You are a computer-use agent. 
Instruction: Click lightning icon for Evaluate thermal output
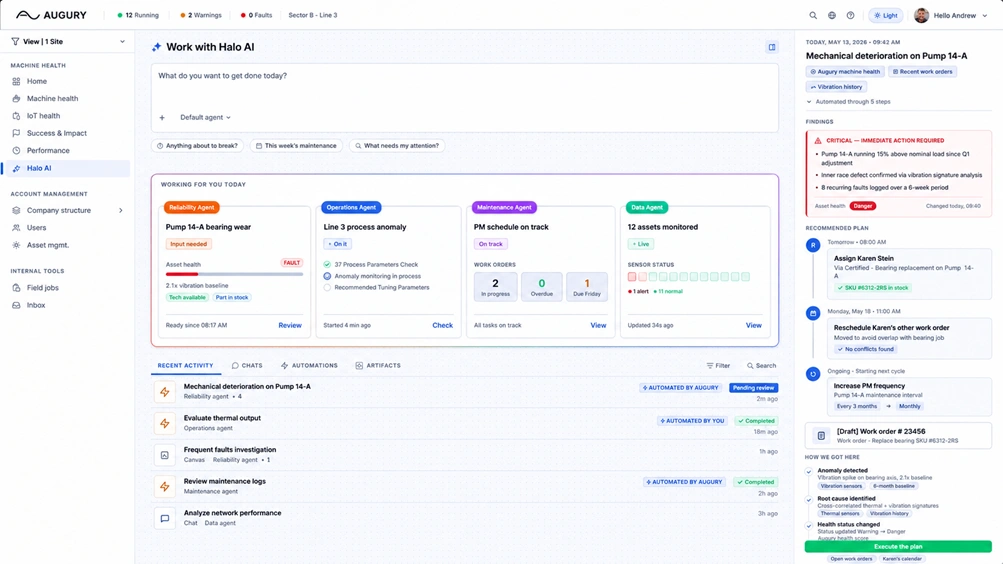click(164, 423)
